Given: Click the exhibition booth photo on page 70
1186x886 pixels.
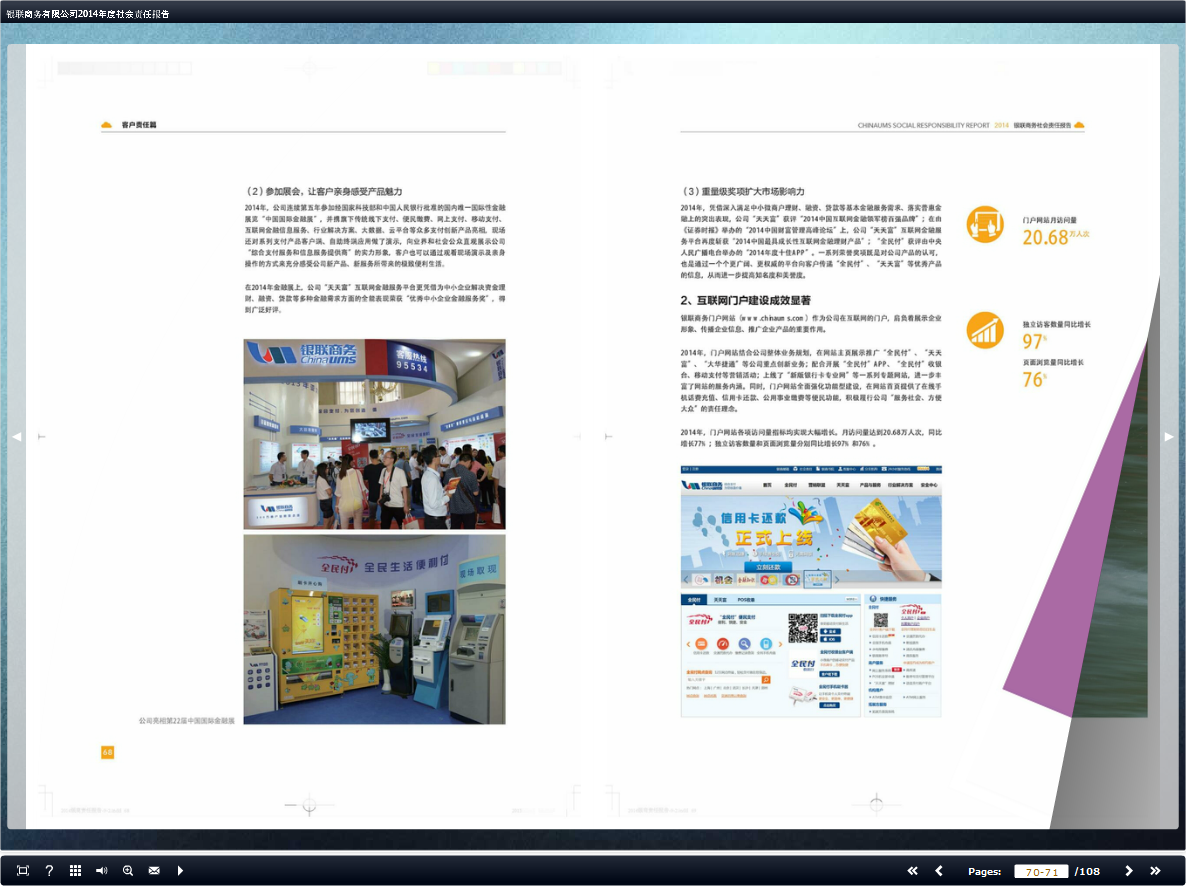Looking at the screenshot, I should pyautogui.click(x=374, y=435).
